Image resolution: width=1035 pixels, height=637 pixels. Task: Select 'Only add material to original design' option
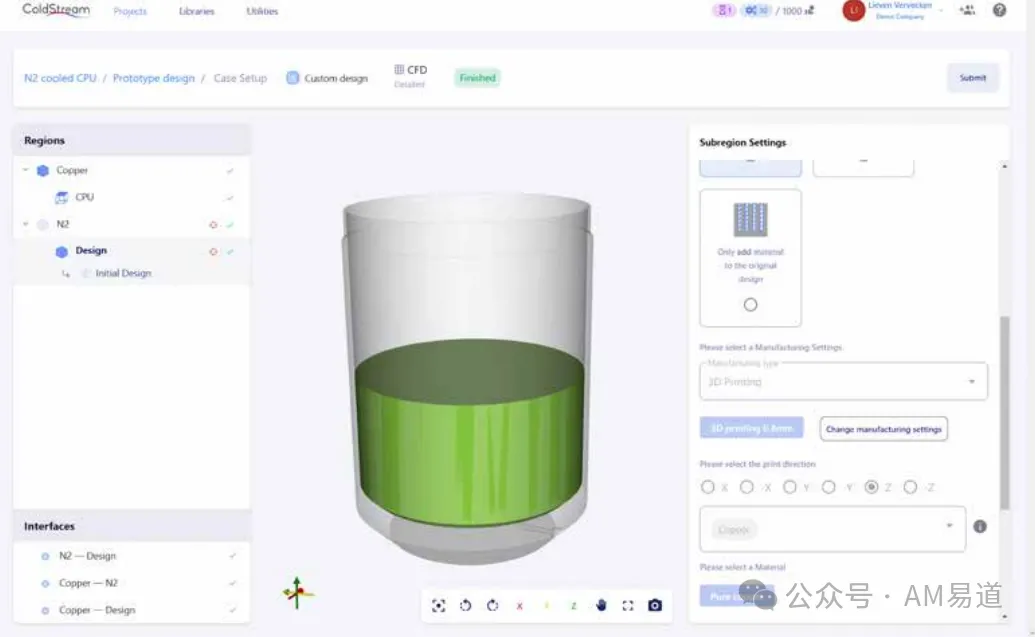tap(751, 305)
